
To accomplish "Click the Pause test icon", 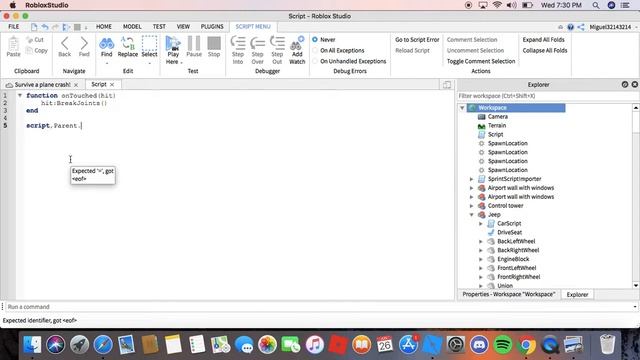I will [x=194, y=43].
